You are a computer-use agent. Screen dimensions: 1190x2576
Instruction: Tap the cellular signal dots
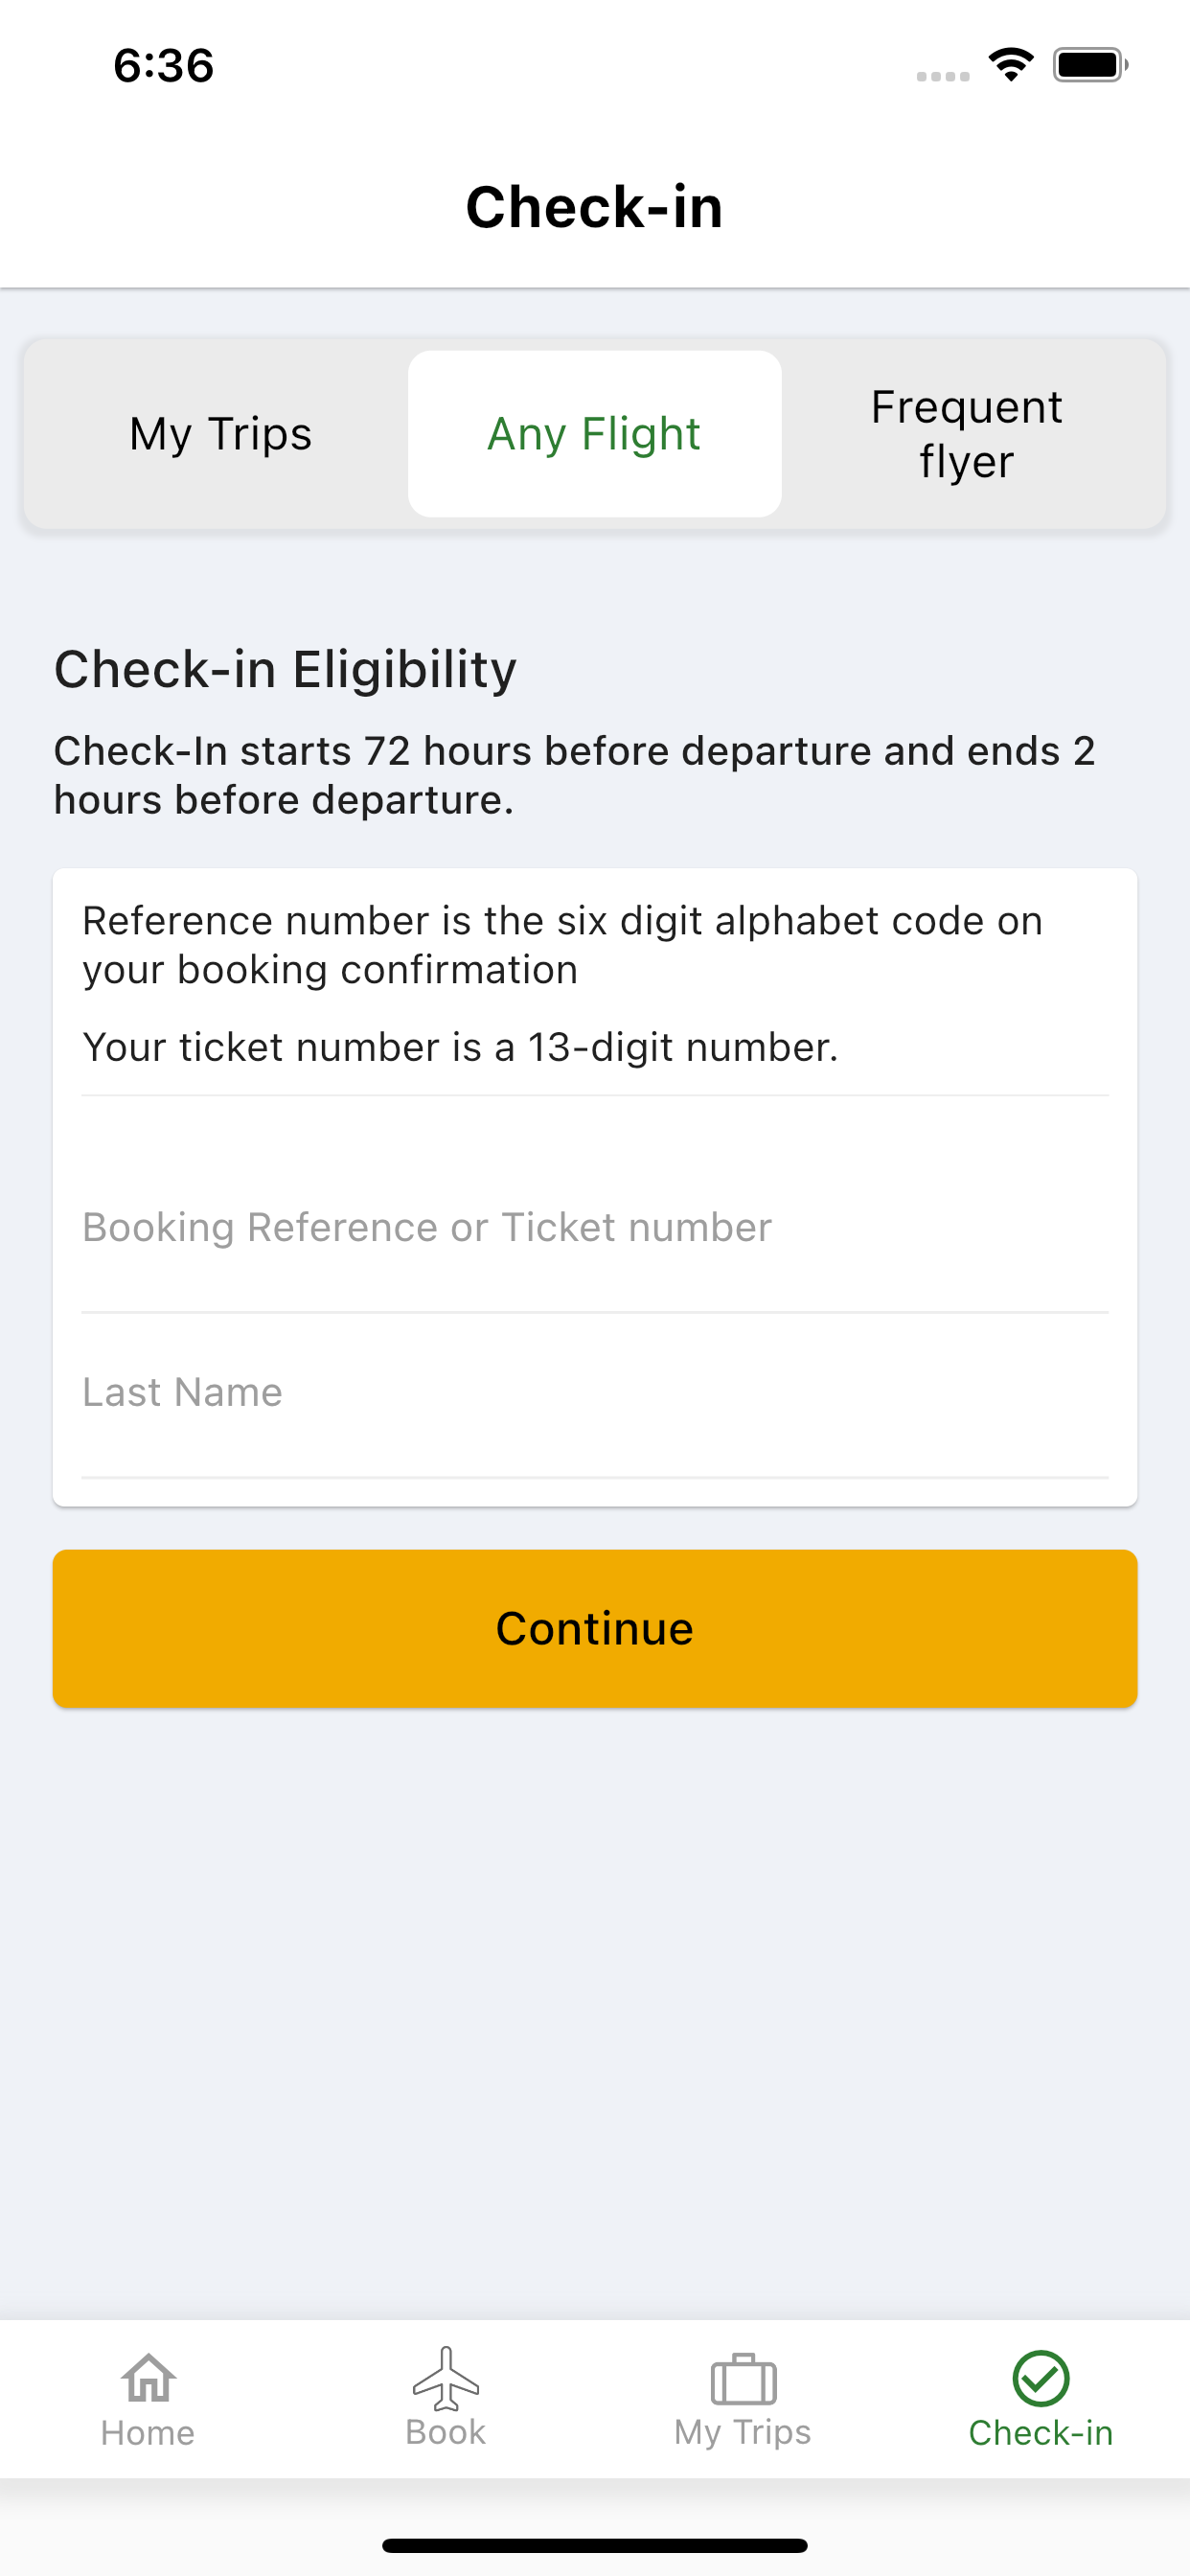tap(943, 76)
